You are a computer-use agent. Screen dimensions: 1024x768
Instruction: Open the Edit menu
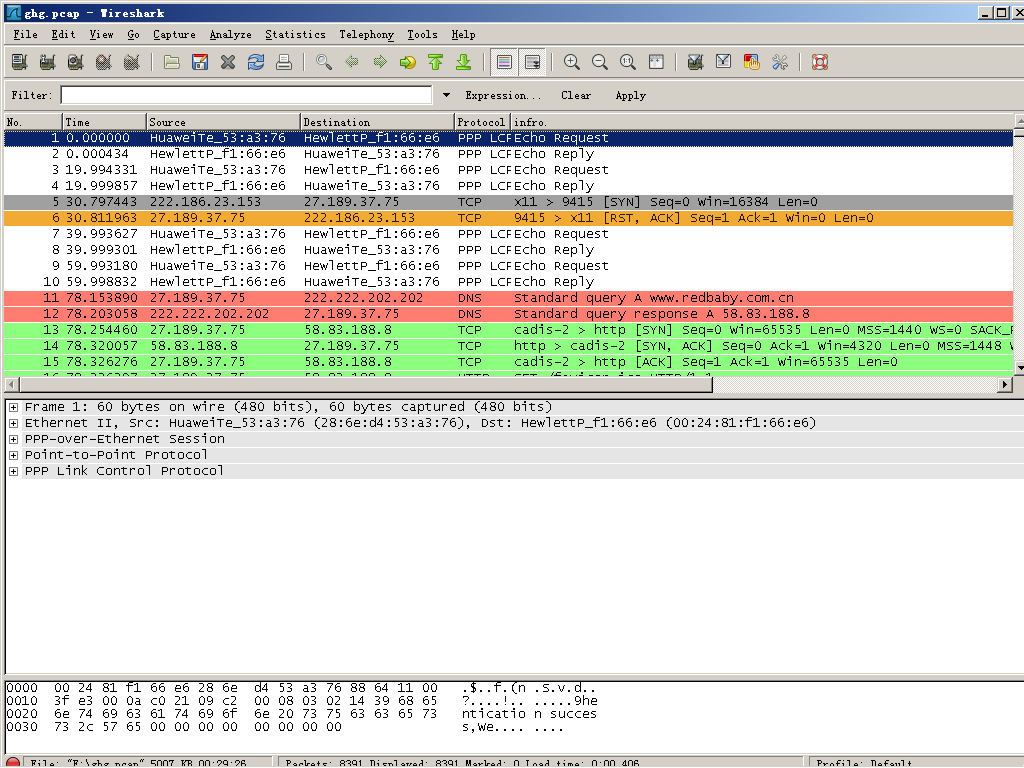point(63,35)
